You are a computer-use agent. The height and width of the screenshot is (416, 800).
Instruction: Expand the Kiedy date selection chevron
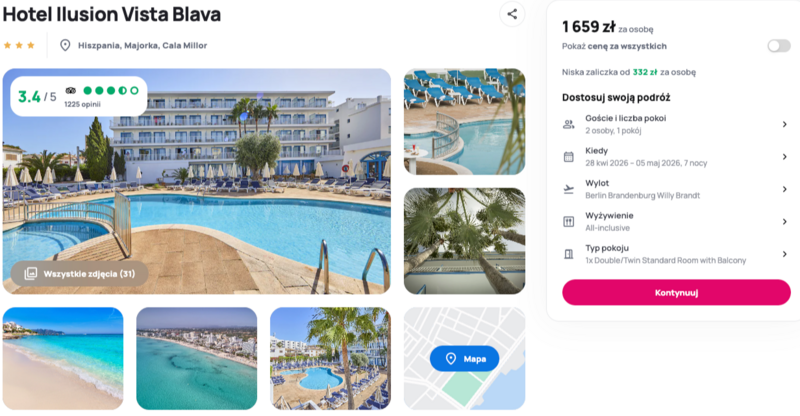point(785,157)
